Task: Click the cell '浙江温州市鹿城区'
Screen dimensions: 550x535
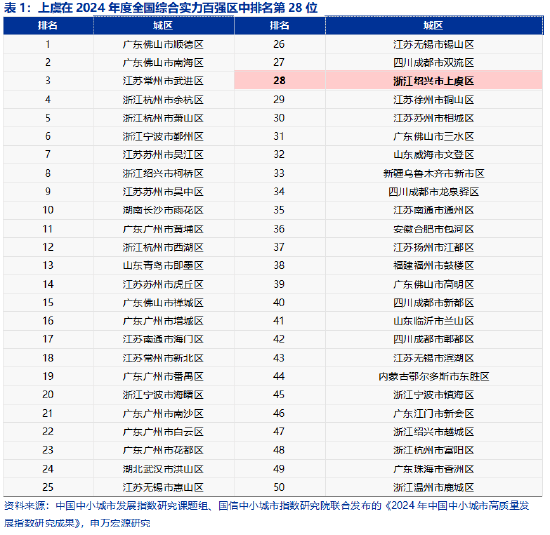Action: tap(434, 487)
